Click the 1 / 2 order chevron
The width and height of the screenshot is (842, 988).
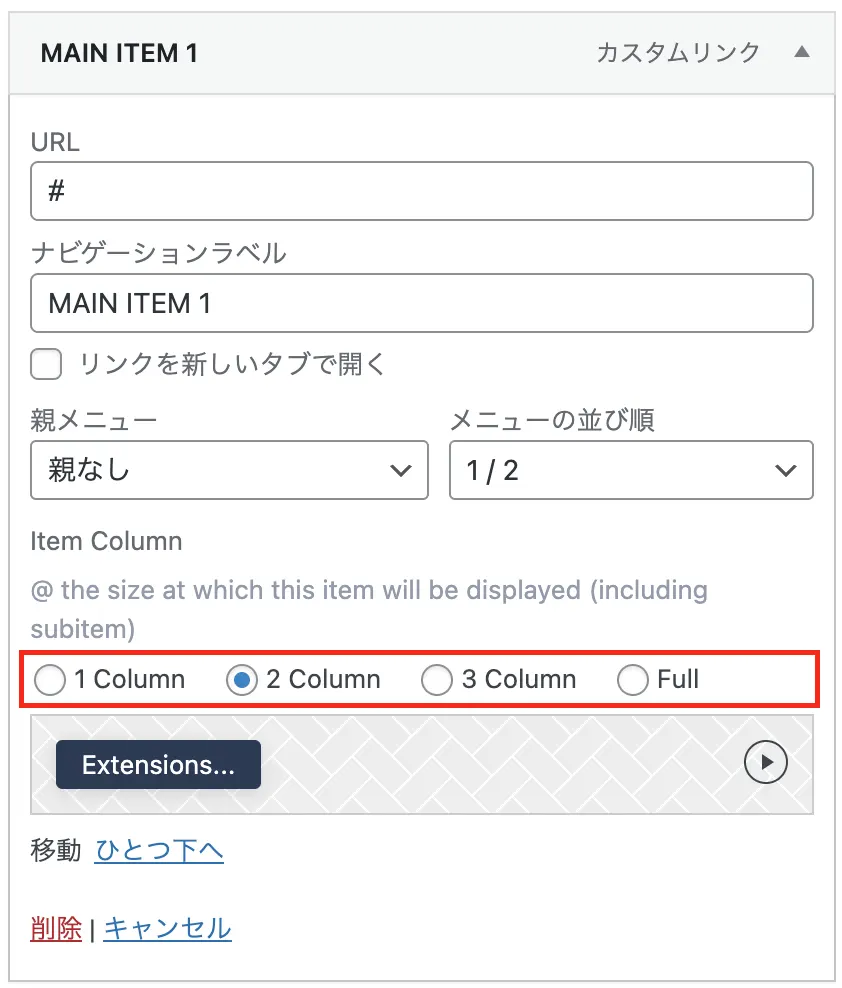click(785, 470)
